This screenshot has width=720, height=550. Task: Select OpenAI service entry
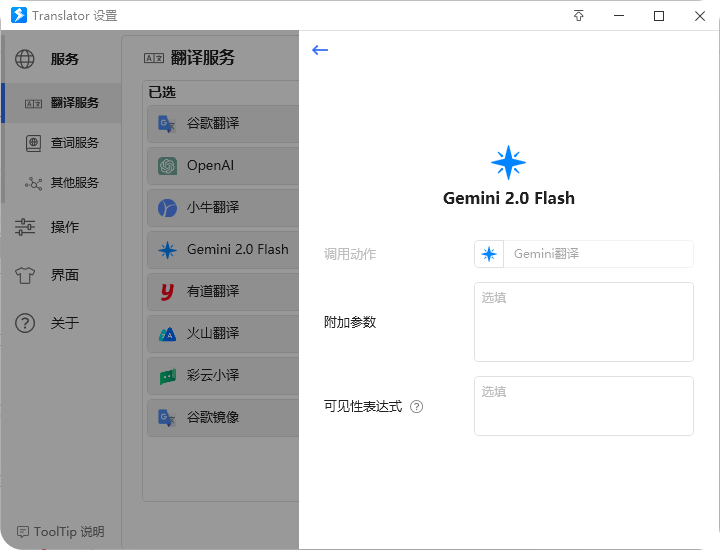223,166
